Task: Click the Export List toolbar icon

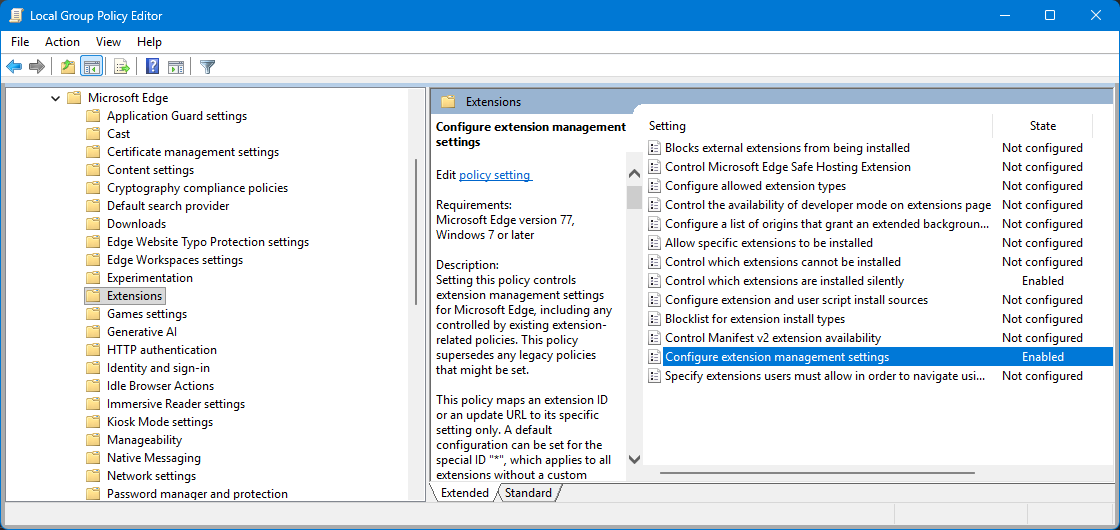Action: point(122,67)
